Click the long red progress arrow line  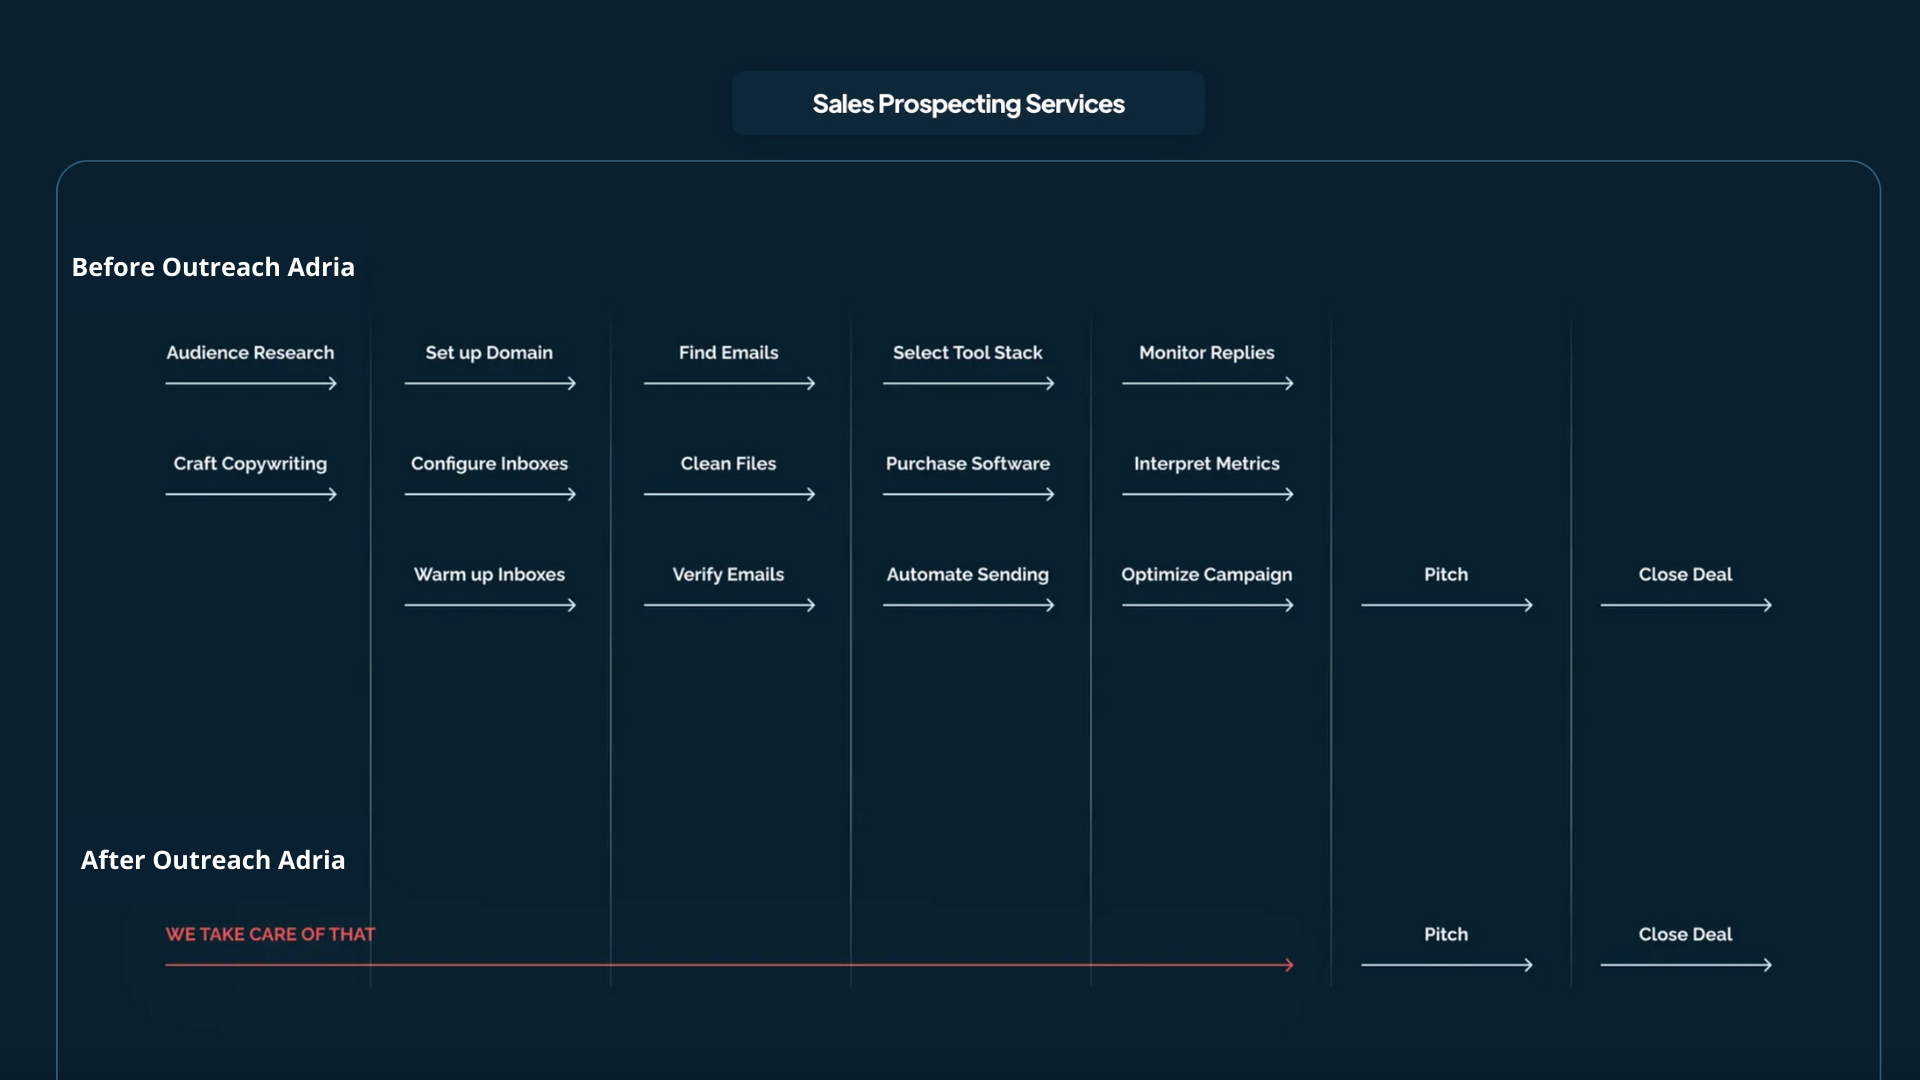tap(728, 966)
